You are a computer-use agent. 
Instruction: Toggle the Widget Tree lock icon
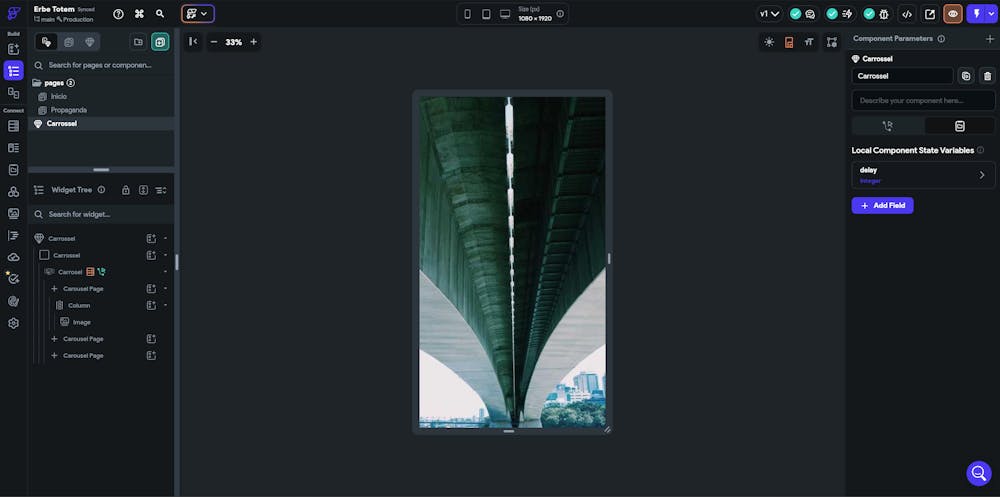(x=126, y=190)
